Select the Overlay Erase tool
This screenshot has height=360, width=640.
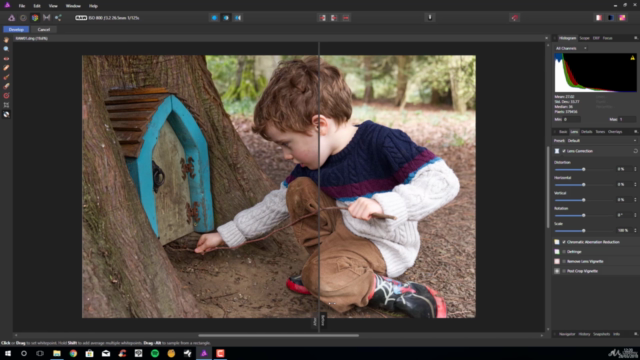coord(6,86)
